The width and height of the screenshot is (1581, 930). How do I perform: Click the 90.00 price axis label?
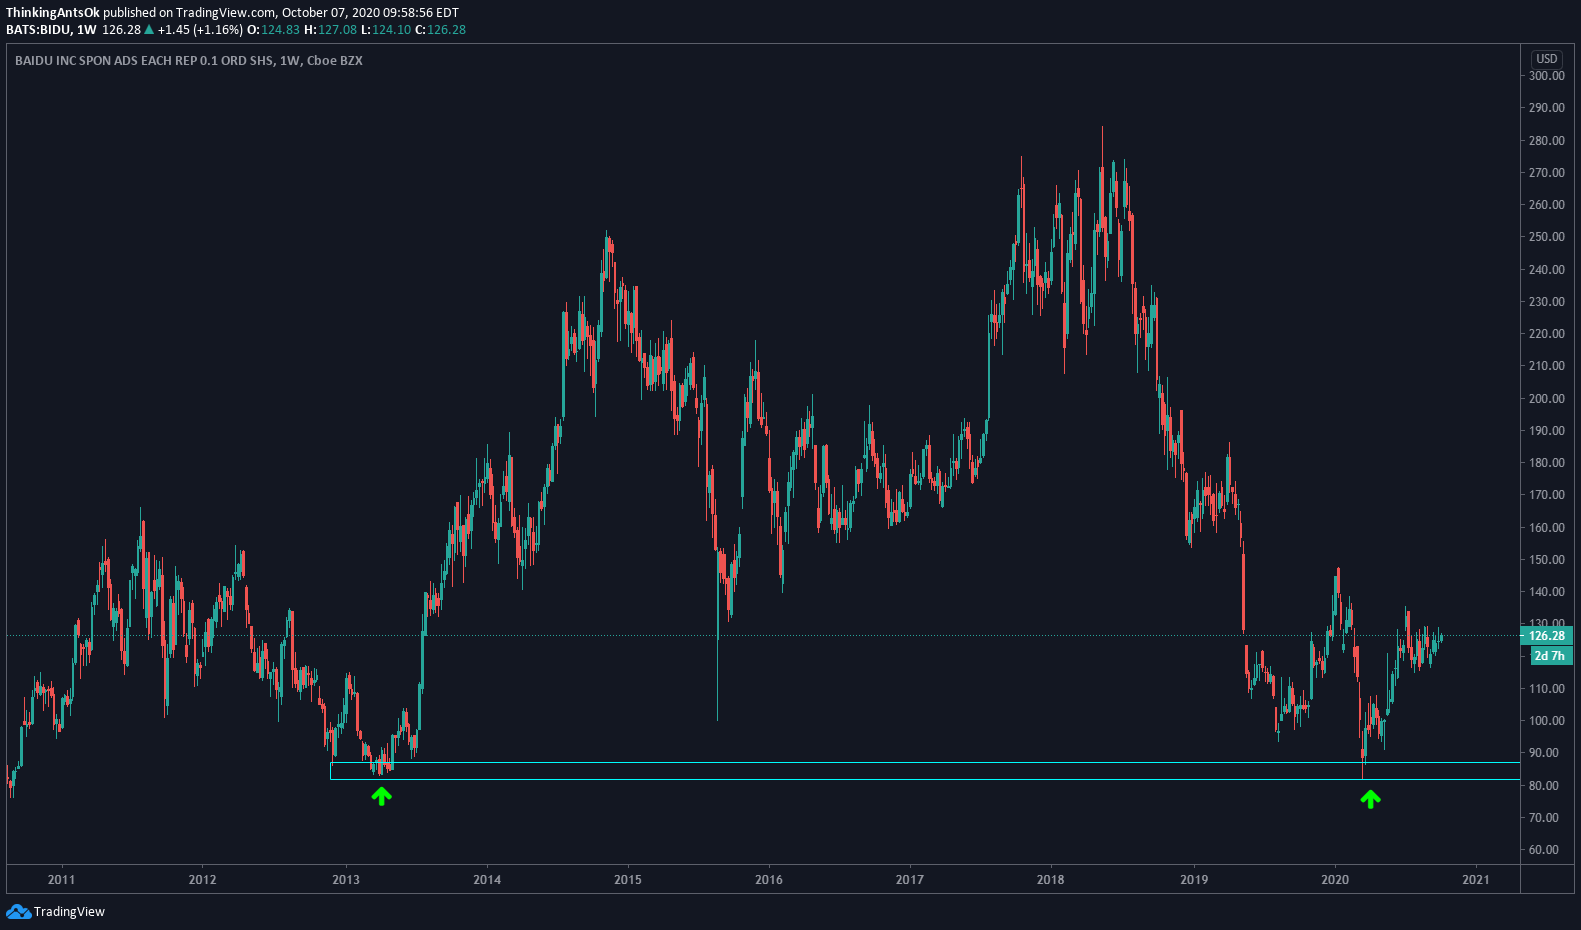coord(1545,753)
